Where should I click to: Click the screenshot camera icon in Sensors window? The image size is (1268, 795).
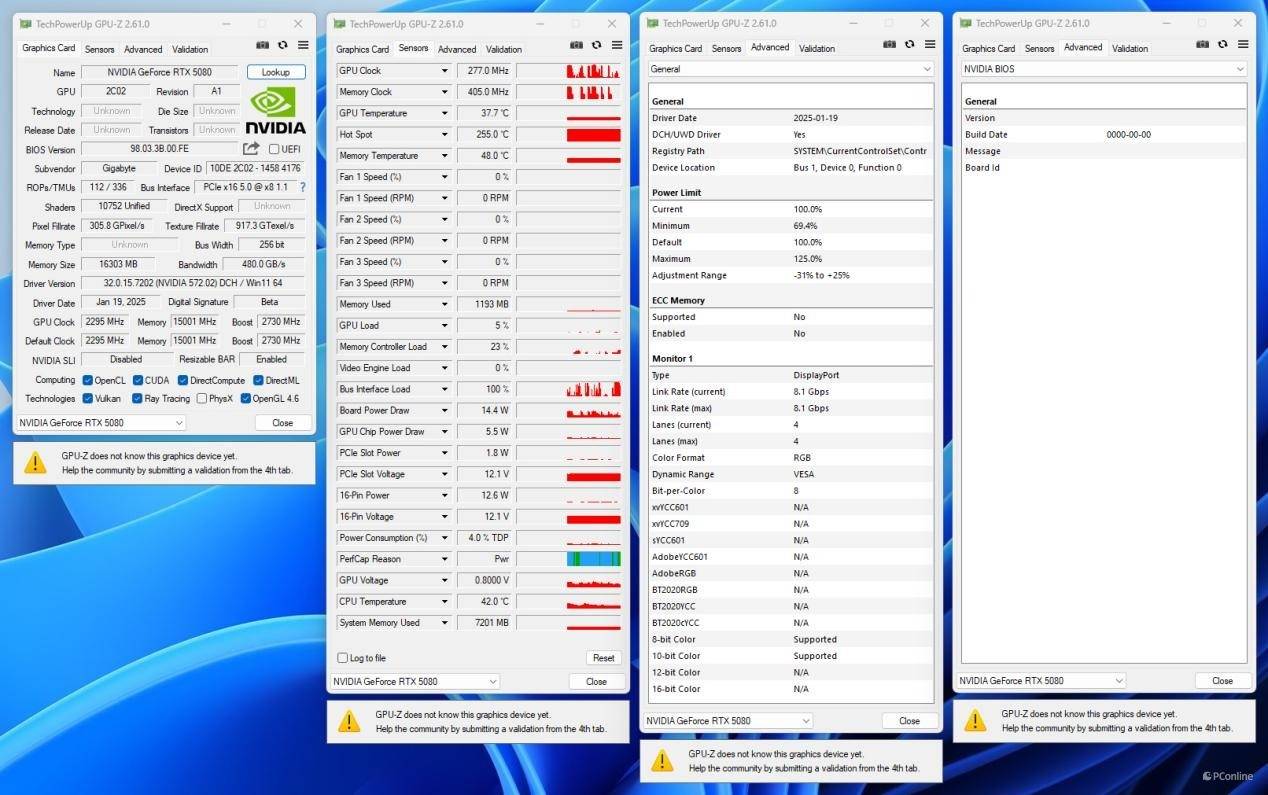(576, 45)
